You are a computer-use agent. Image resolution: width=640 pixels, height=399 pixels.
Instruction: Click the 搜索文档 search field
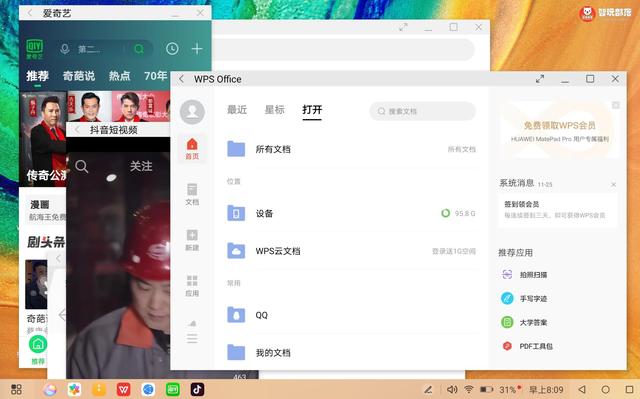click(x=422, y=111)
